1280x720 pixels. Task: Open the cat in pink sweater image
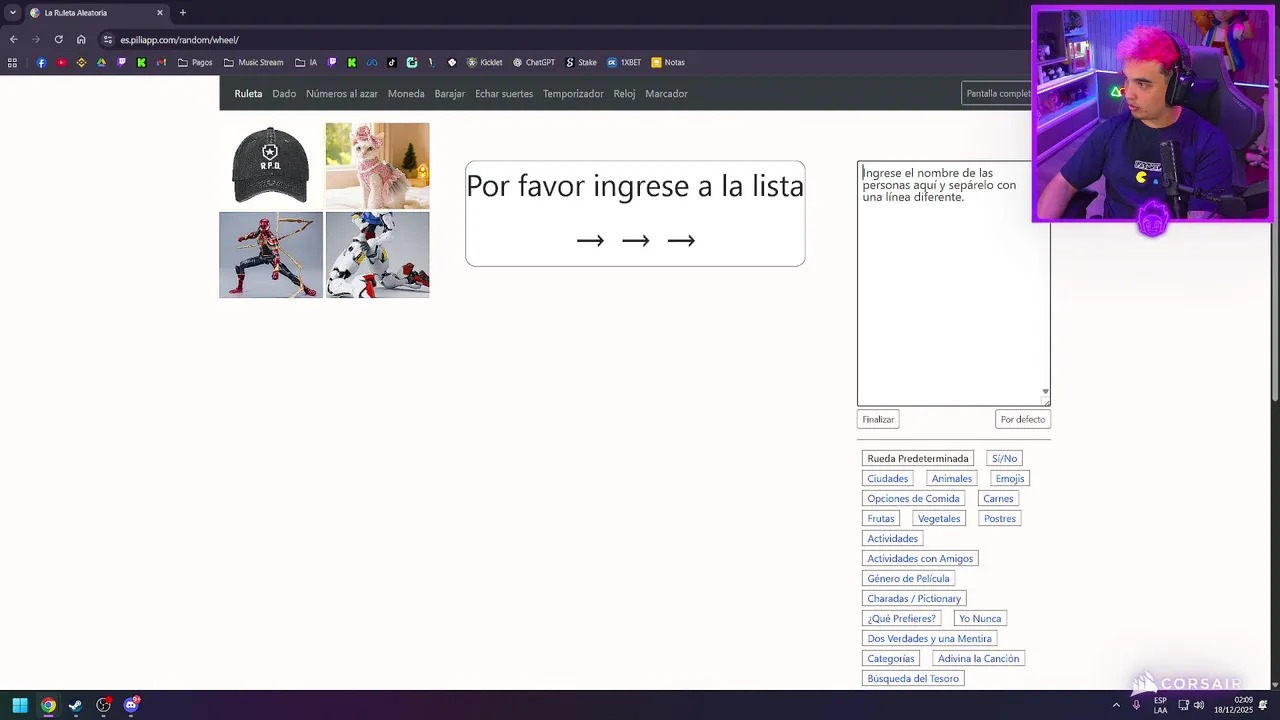[377, 166]
